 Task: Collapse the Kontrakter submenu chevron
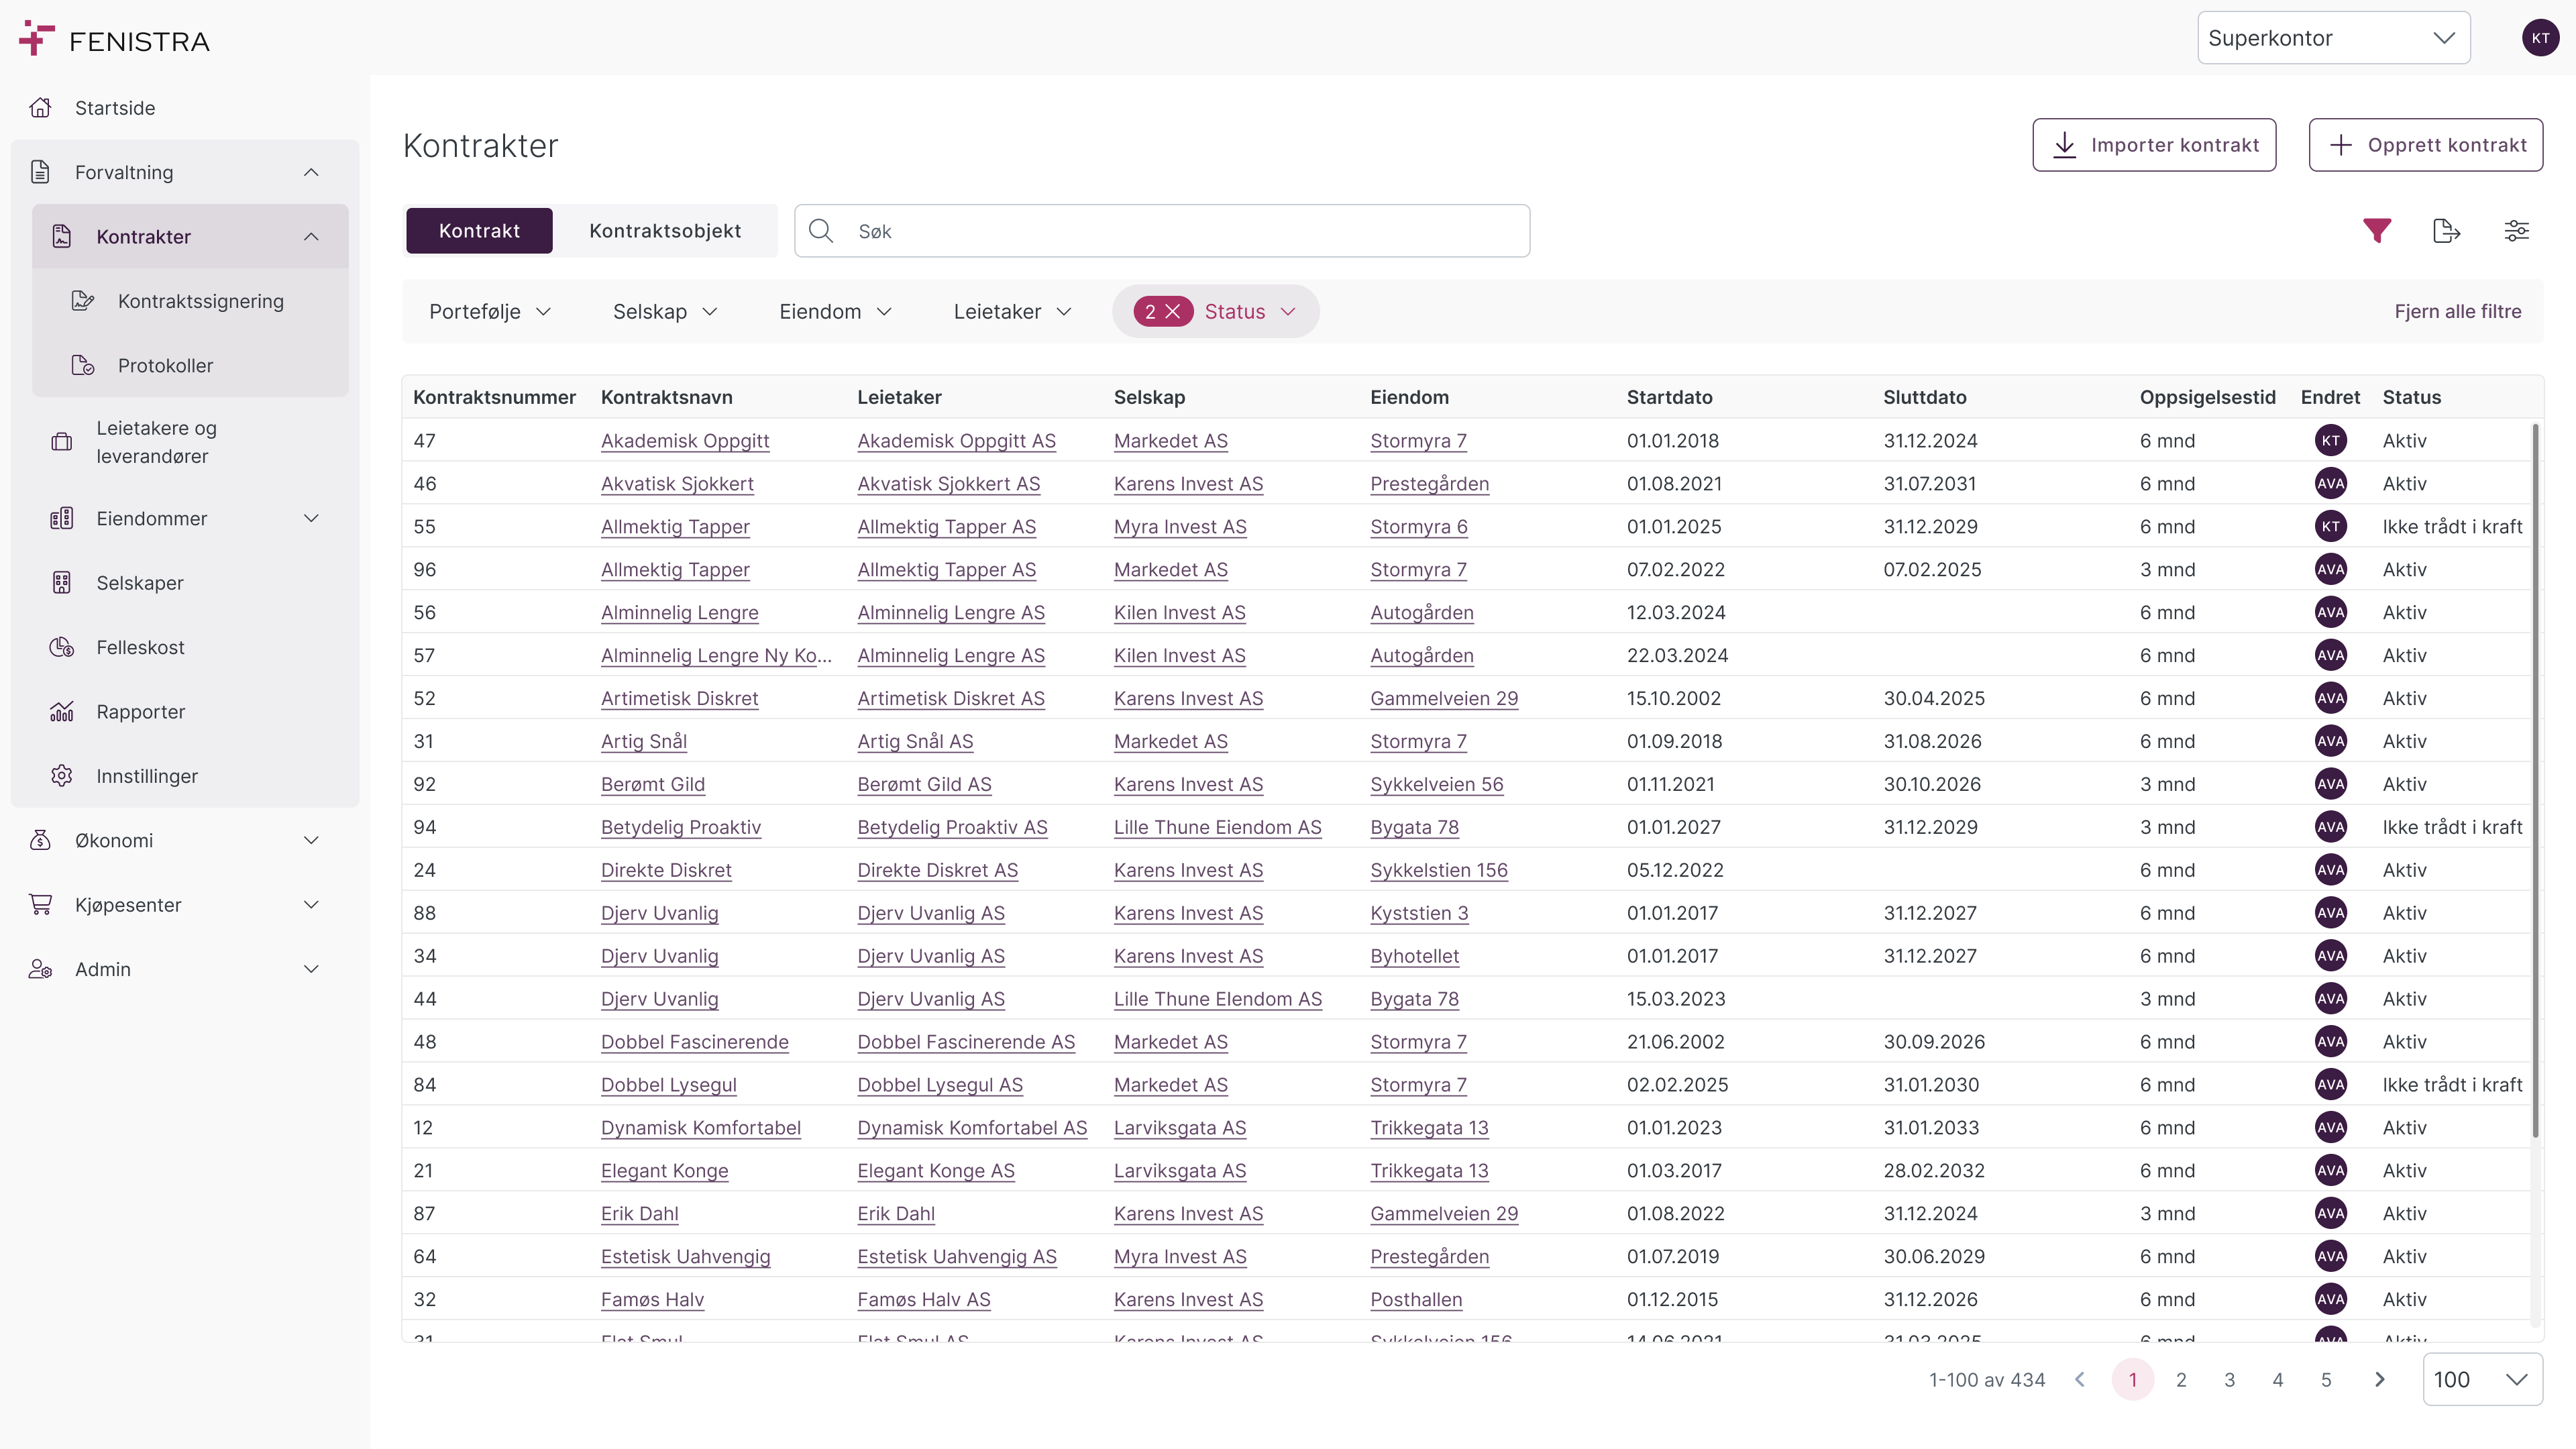311,237
